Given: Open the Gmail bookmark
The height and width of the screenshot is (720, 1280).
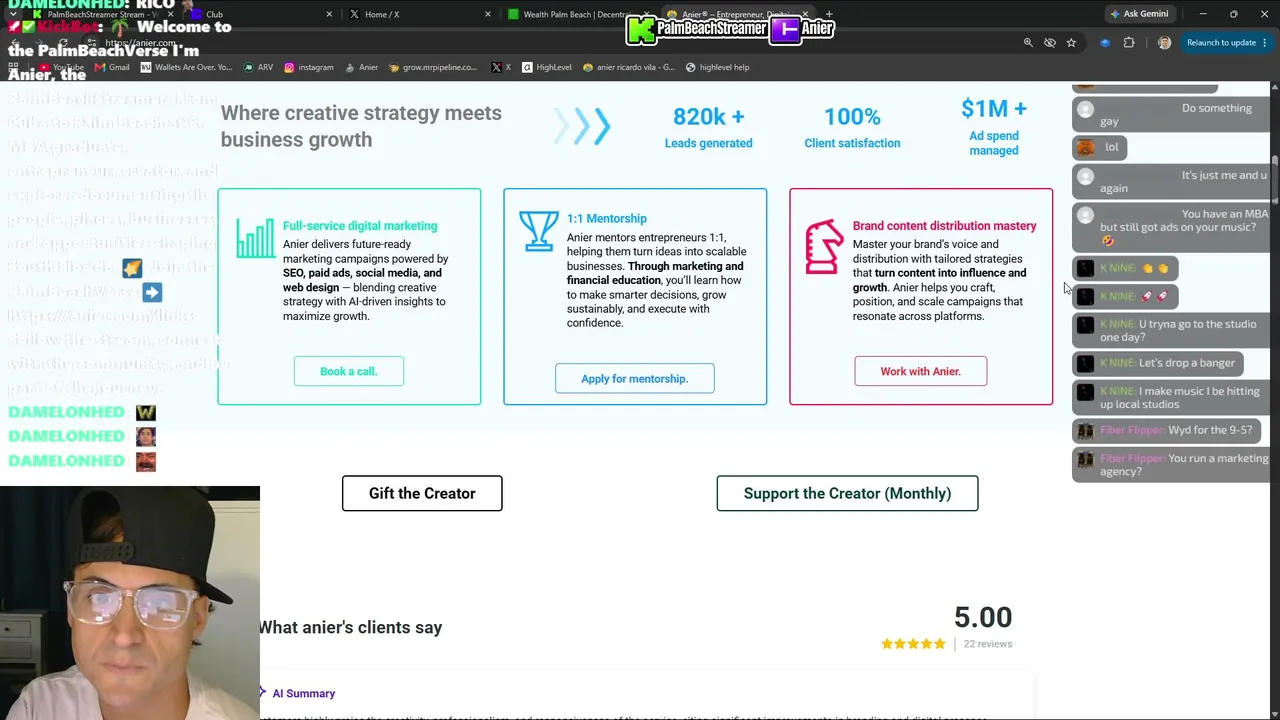Looking at the screenshot, I should coord(112,67).
